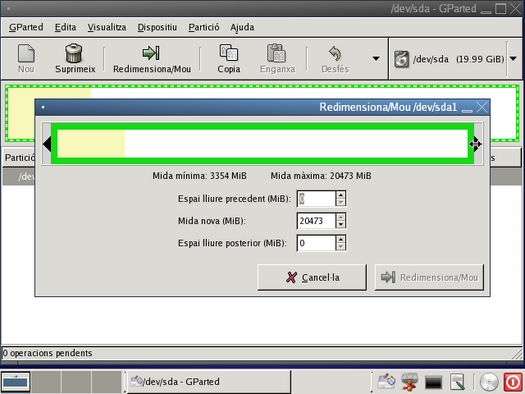Focus the Espai lliure posterior field
Image resolution: width=525 pixels, height=394 pixels.
coord(316,243)
